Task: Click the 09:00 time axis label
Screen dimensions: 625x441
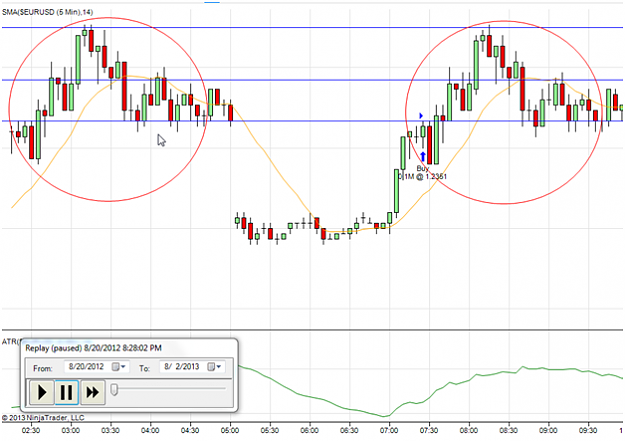Action: tap(548, 431)
